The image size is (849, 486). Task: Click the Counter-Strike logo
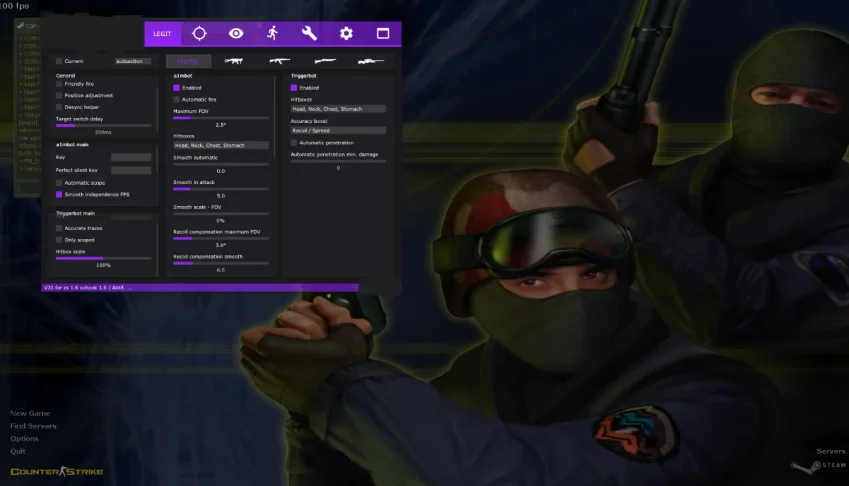(x=57, y=471)
